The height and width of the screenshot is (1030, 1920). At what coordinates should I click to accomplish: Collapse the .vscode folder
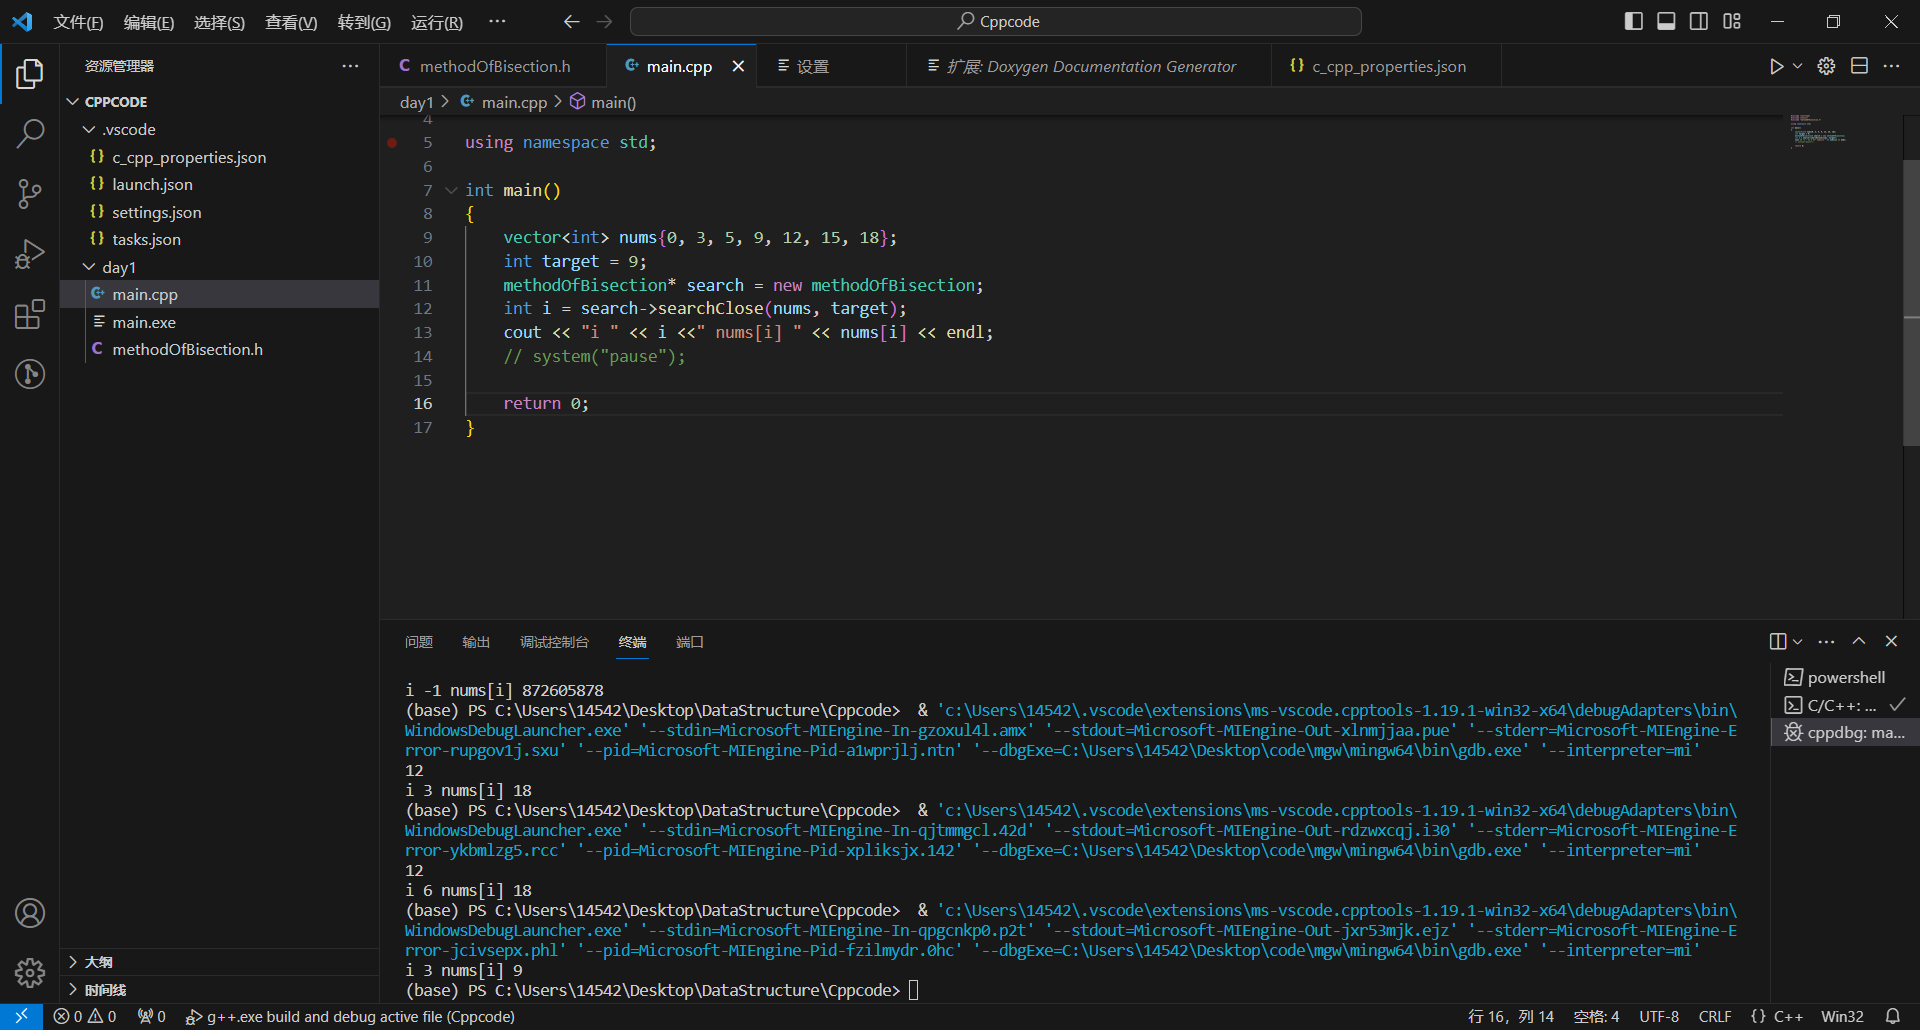point(89,130)
